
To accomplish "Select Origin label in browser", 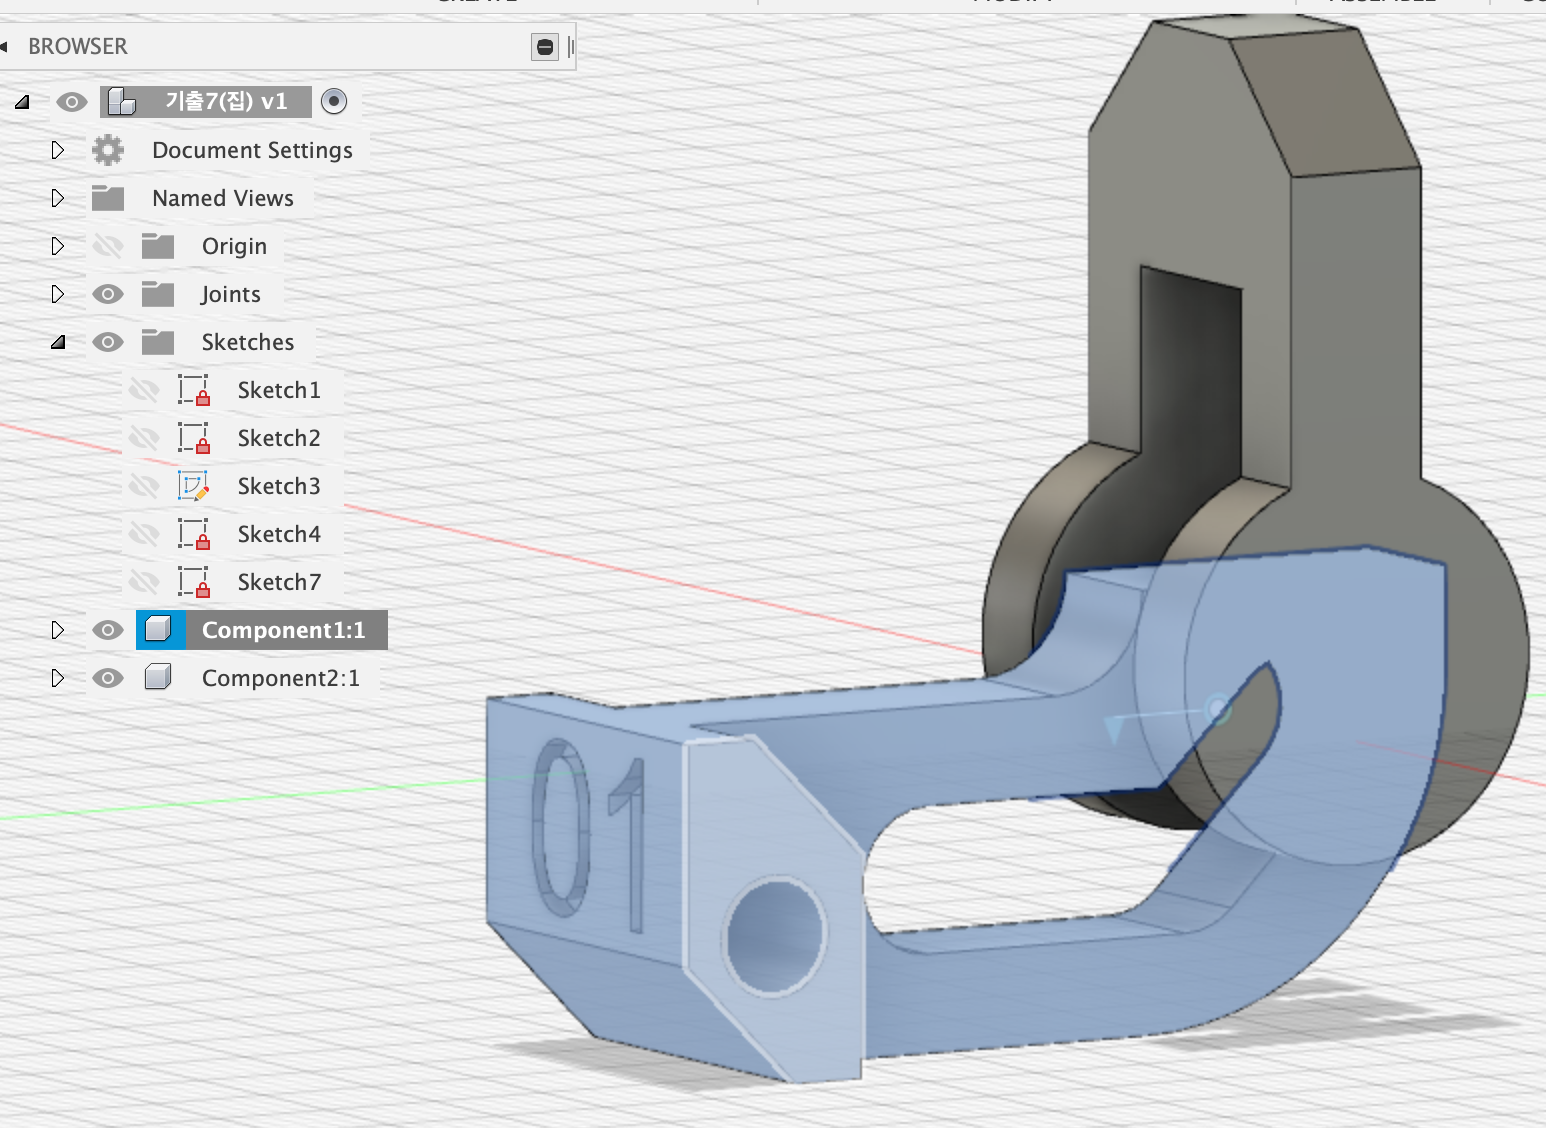I will point(234,246).
